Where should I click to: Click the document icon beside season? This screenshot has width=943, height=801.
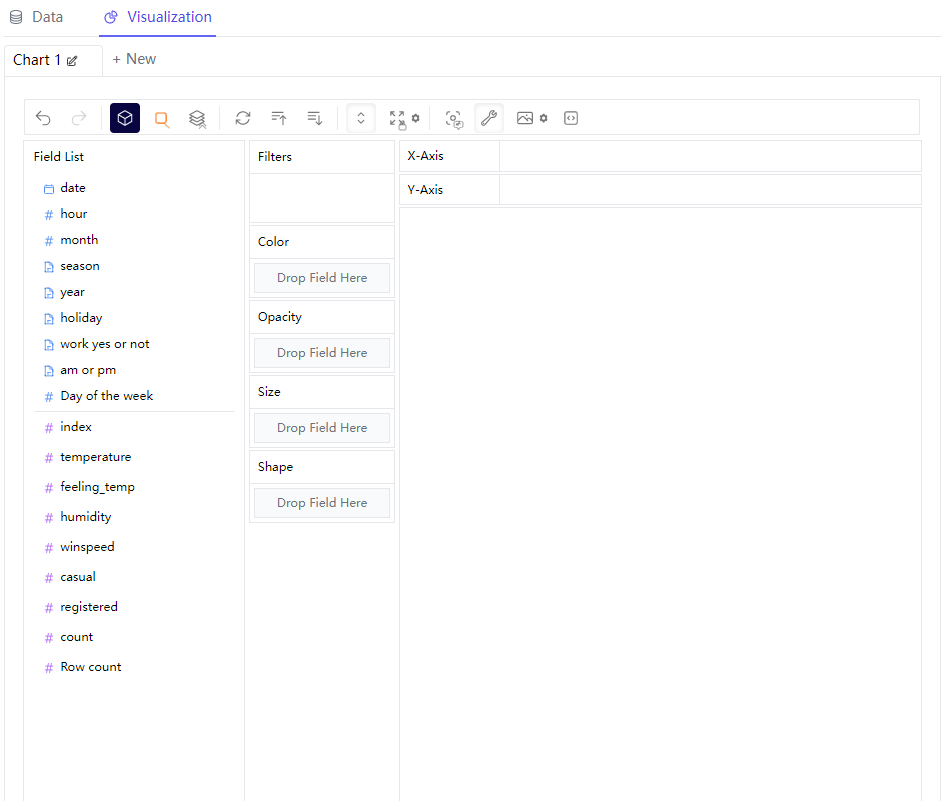(49, 267)
